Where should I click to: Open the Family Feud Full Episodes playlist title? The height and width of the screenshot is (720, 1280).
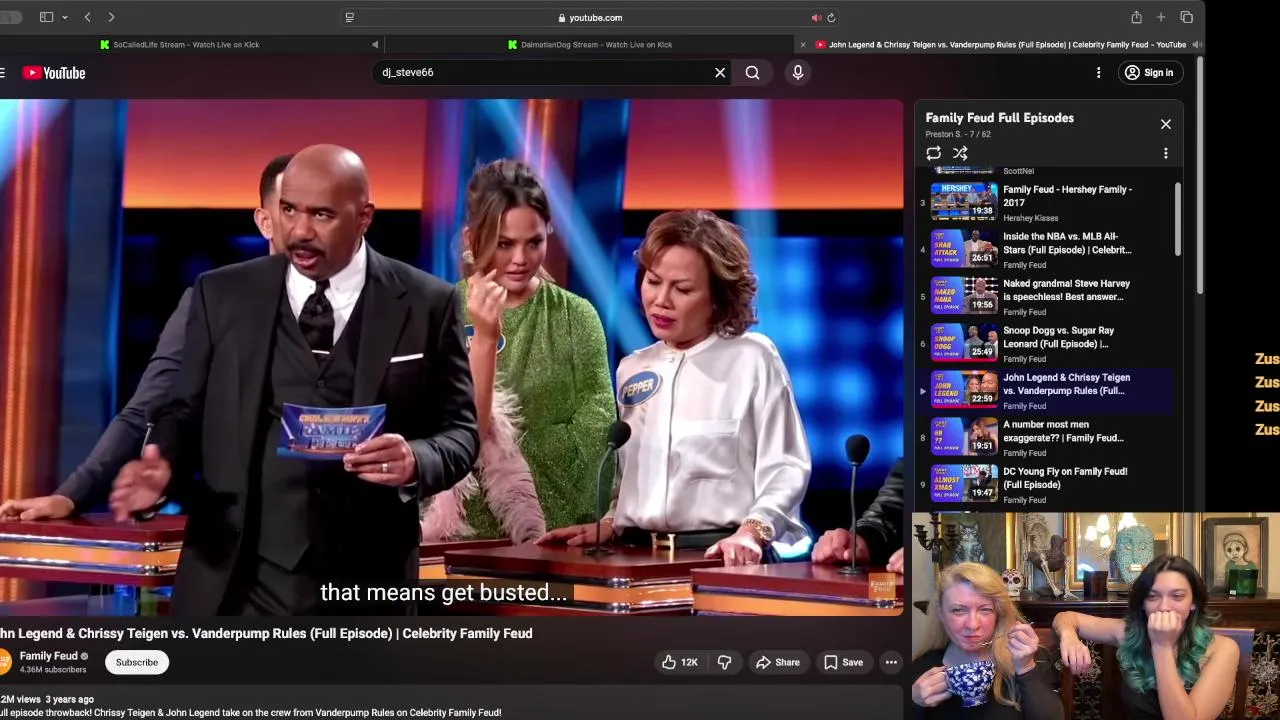(x=999, y=118)
